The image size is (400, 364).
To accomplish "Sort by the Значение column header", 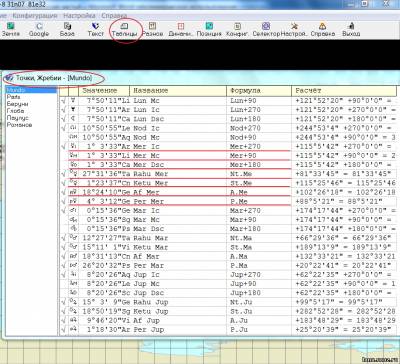I will 104,91.
